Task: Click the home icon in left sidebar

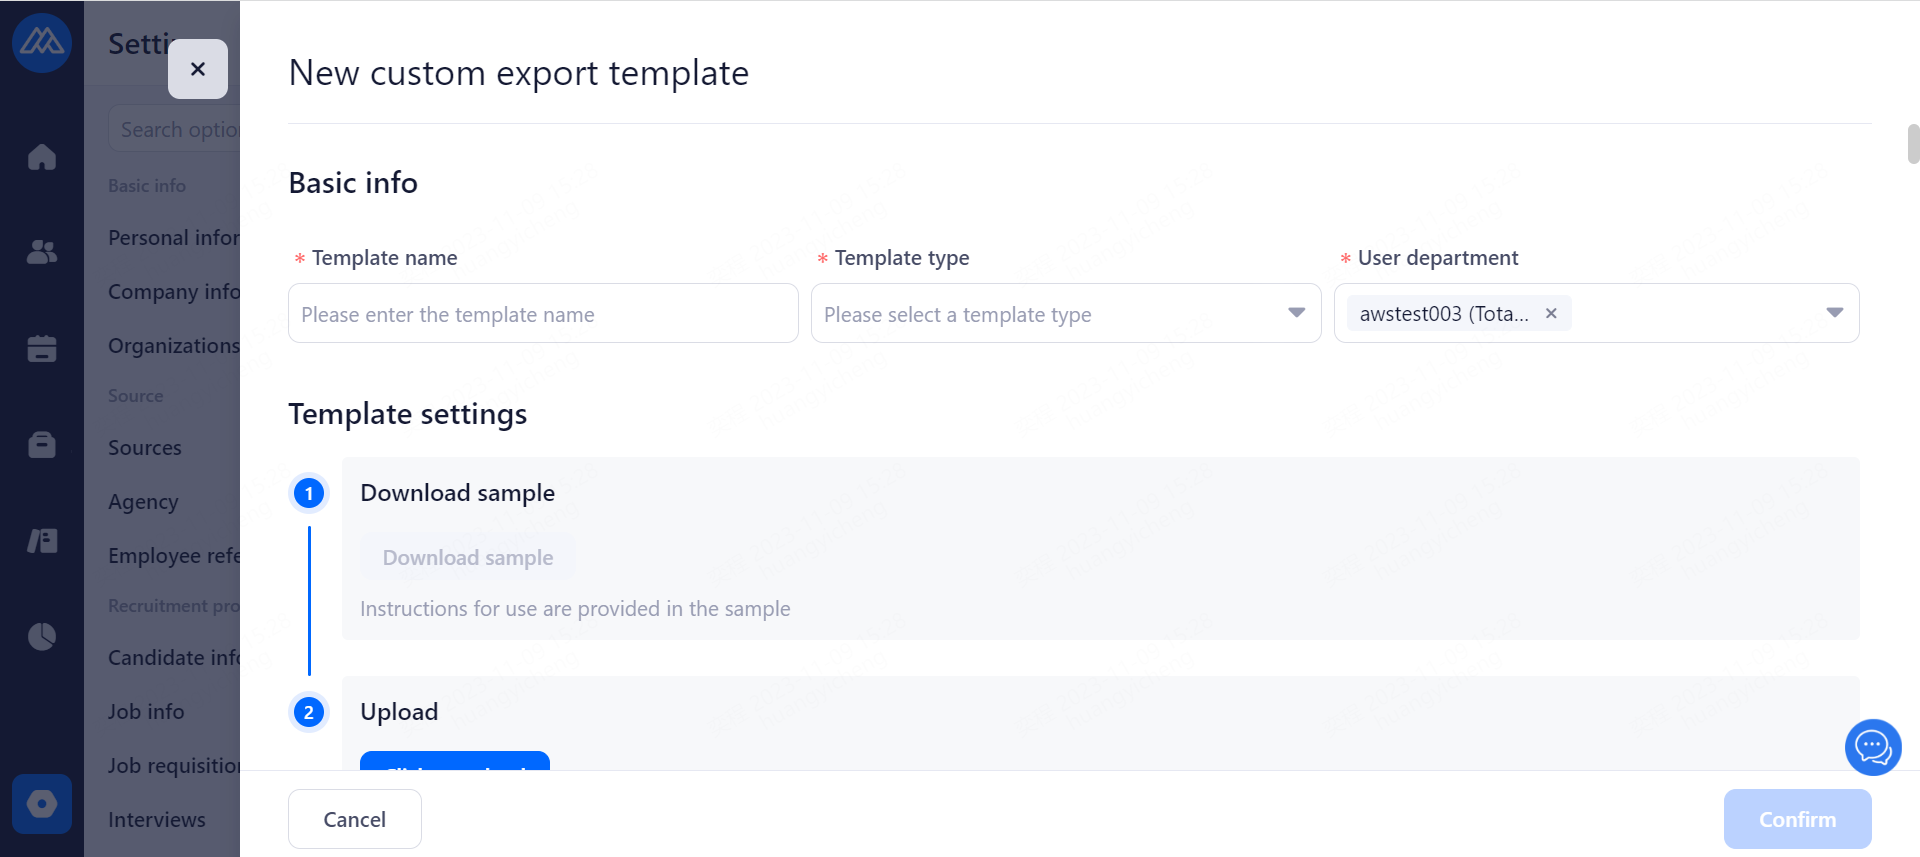Action: coord(42,157)
